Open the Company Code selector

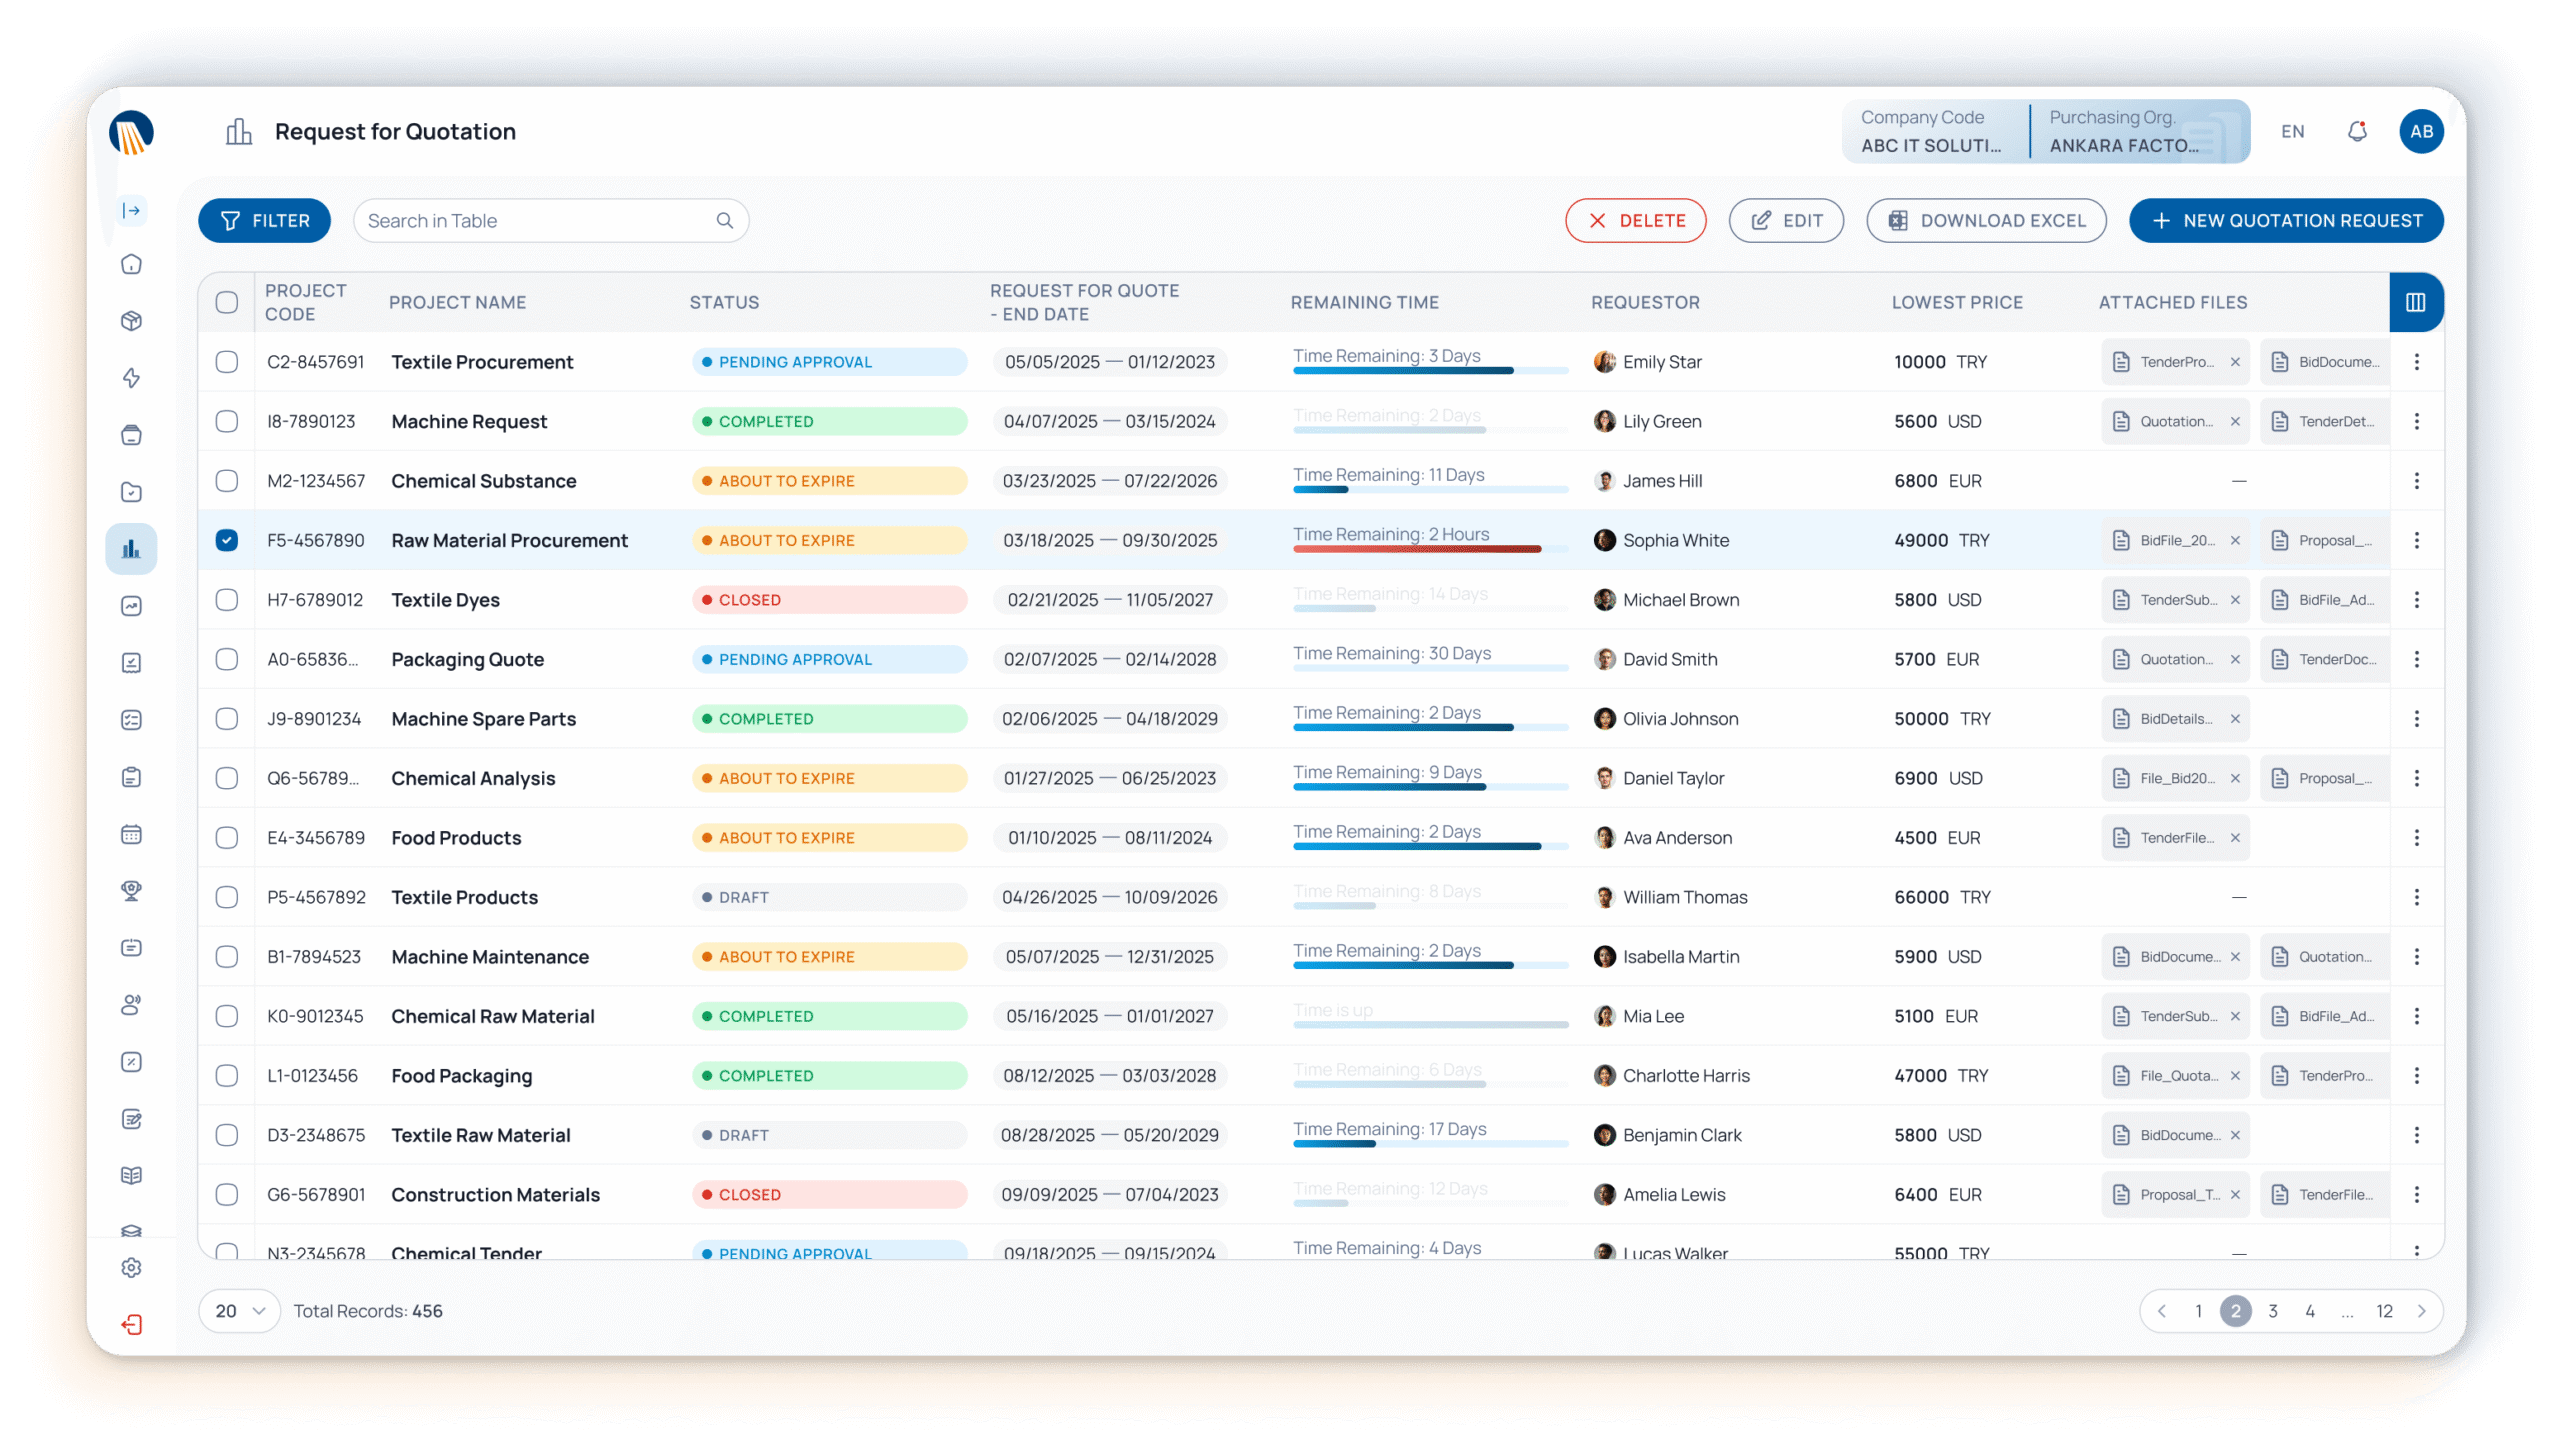(x=1932, y=131)
